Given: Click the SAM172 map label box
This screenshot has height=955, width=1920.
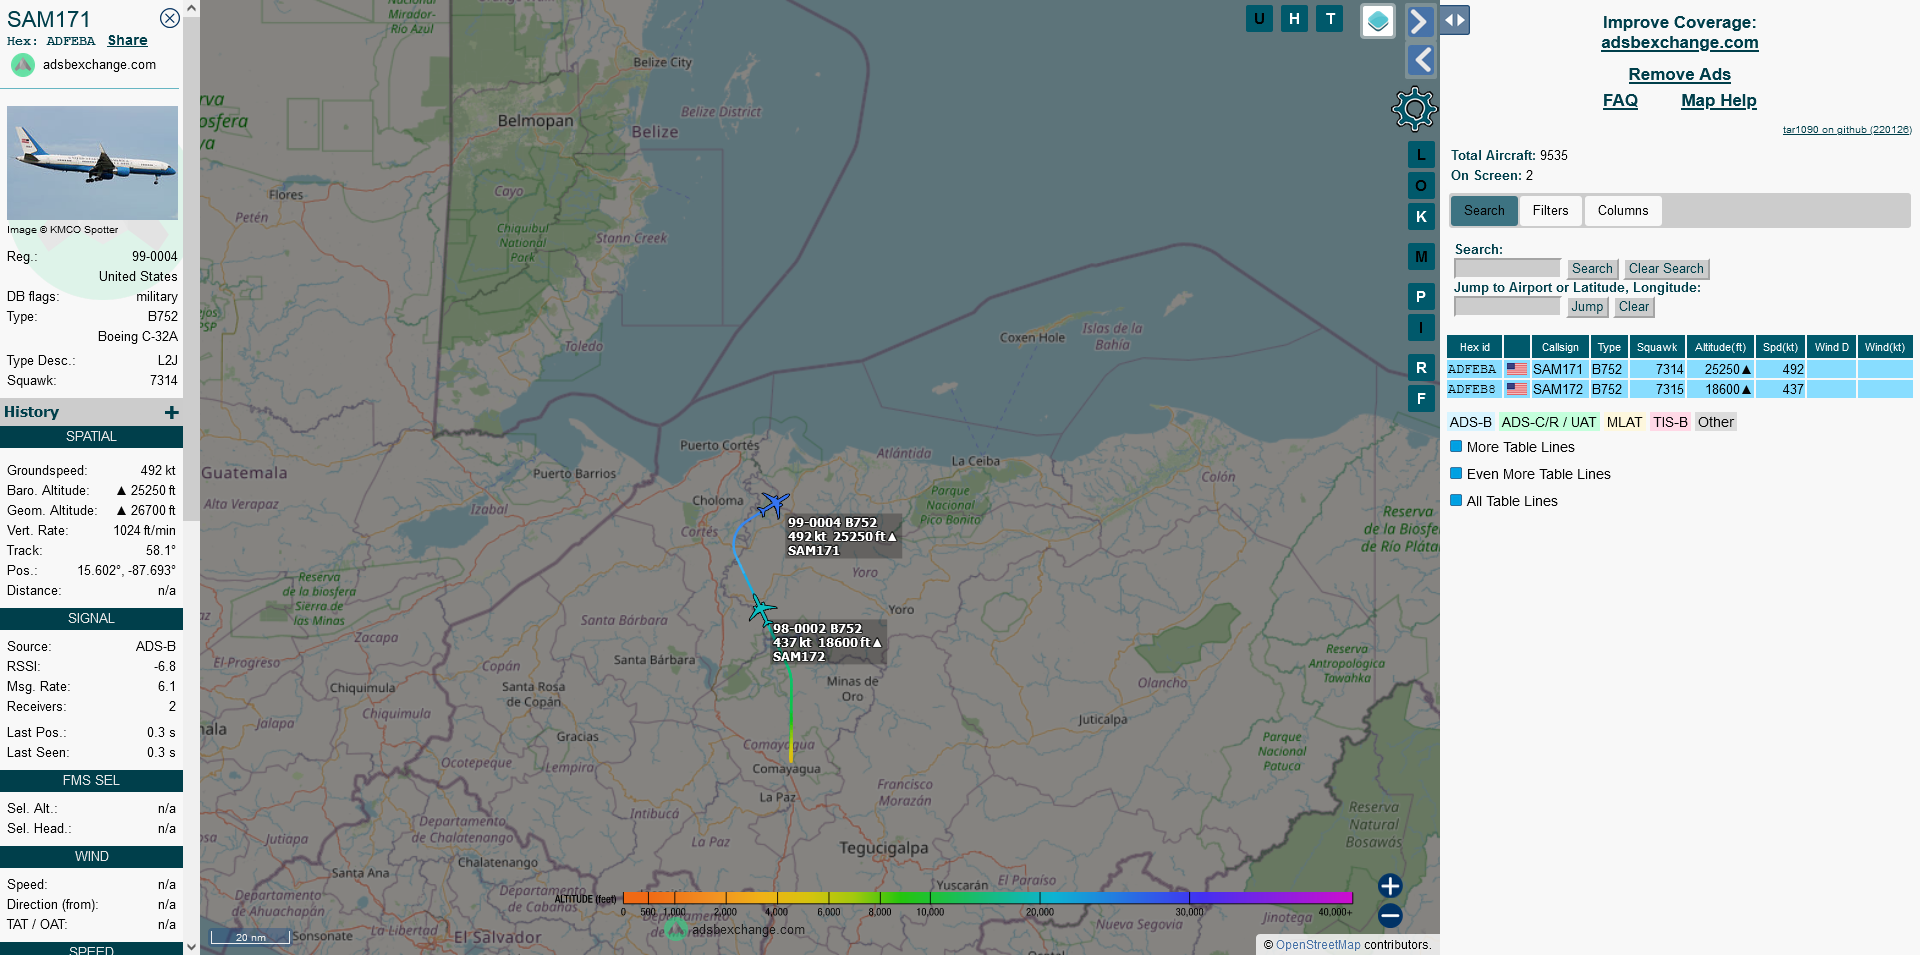Looking at the screenshot, I should pyautogui.click(x=827, y=642).
